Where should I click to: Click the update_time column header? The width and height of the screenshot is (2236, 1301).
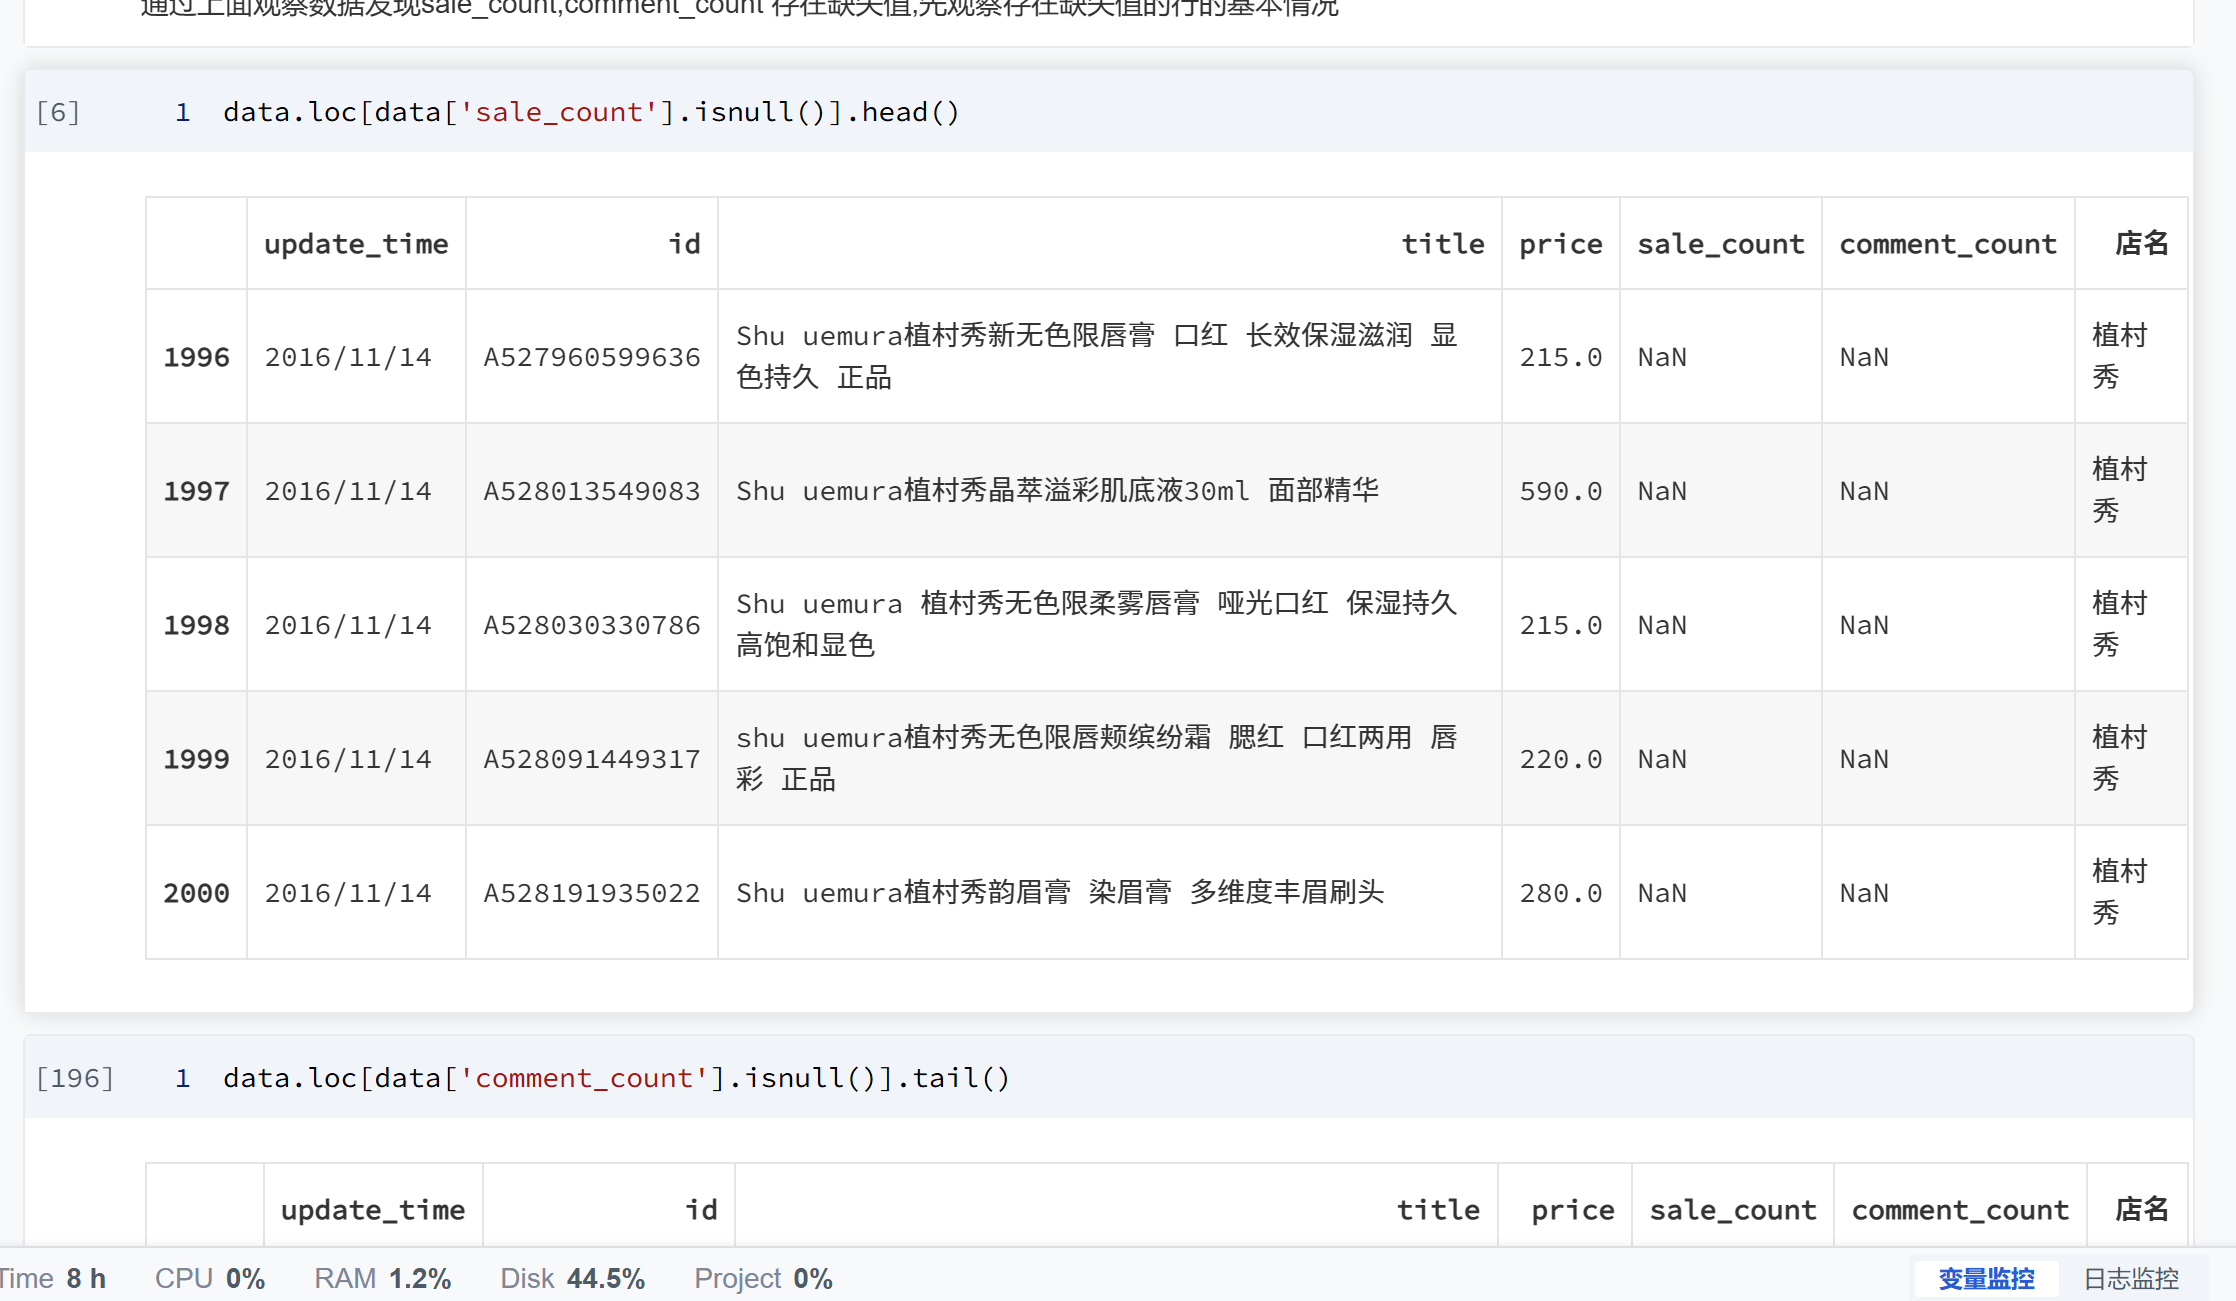[x=356, y=244]
